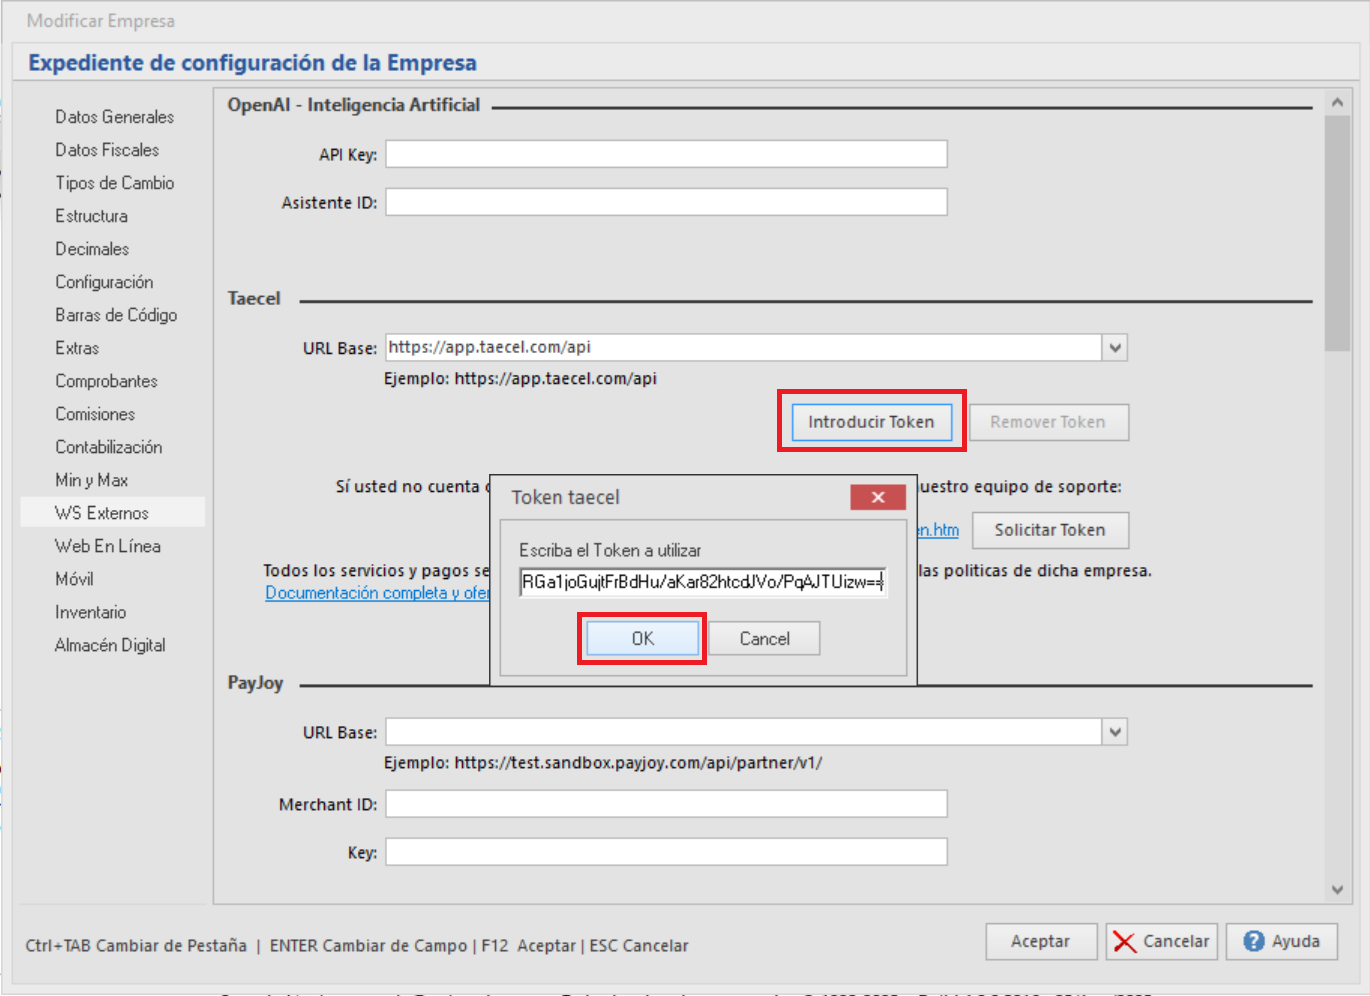Cancel the Token taecel dialog

point(764,639)
